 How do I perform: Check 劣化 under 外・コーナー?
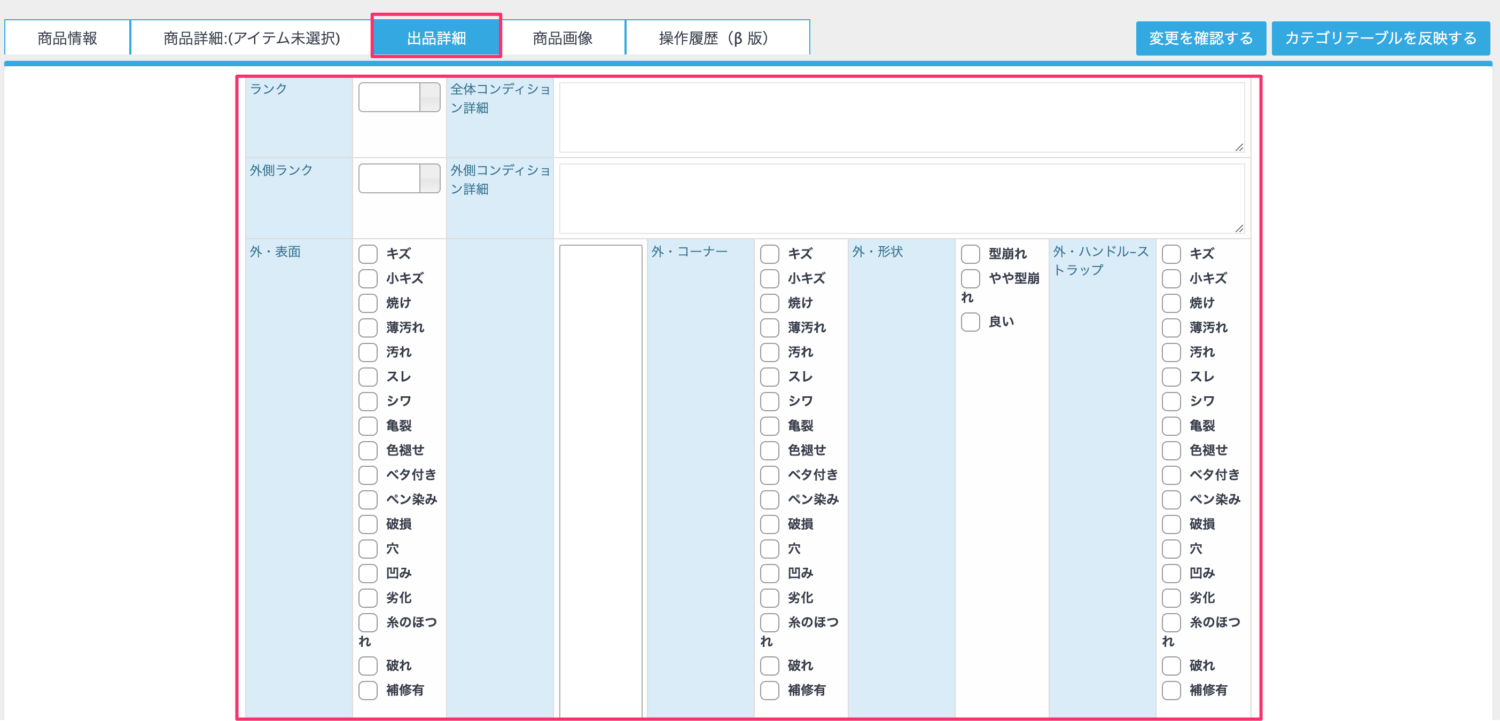(x=770, y=598)
